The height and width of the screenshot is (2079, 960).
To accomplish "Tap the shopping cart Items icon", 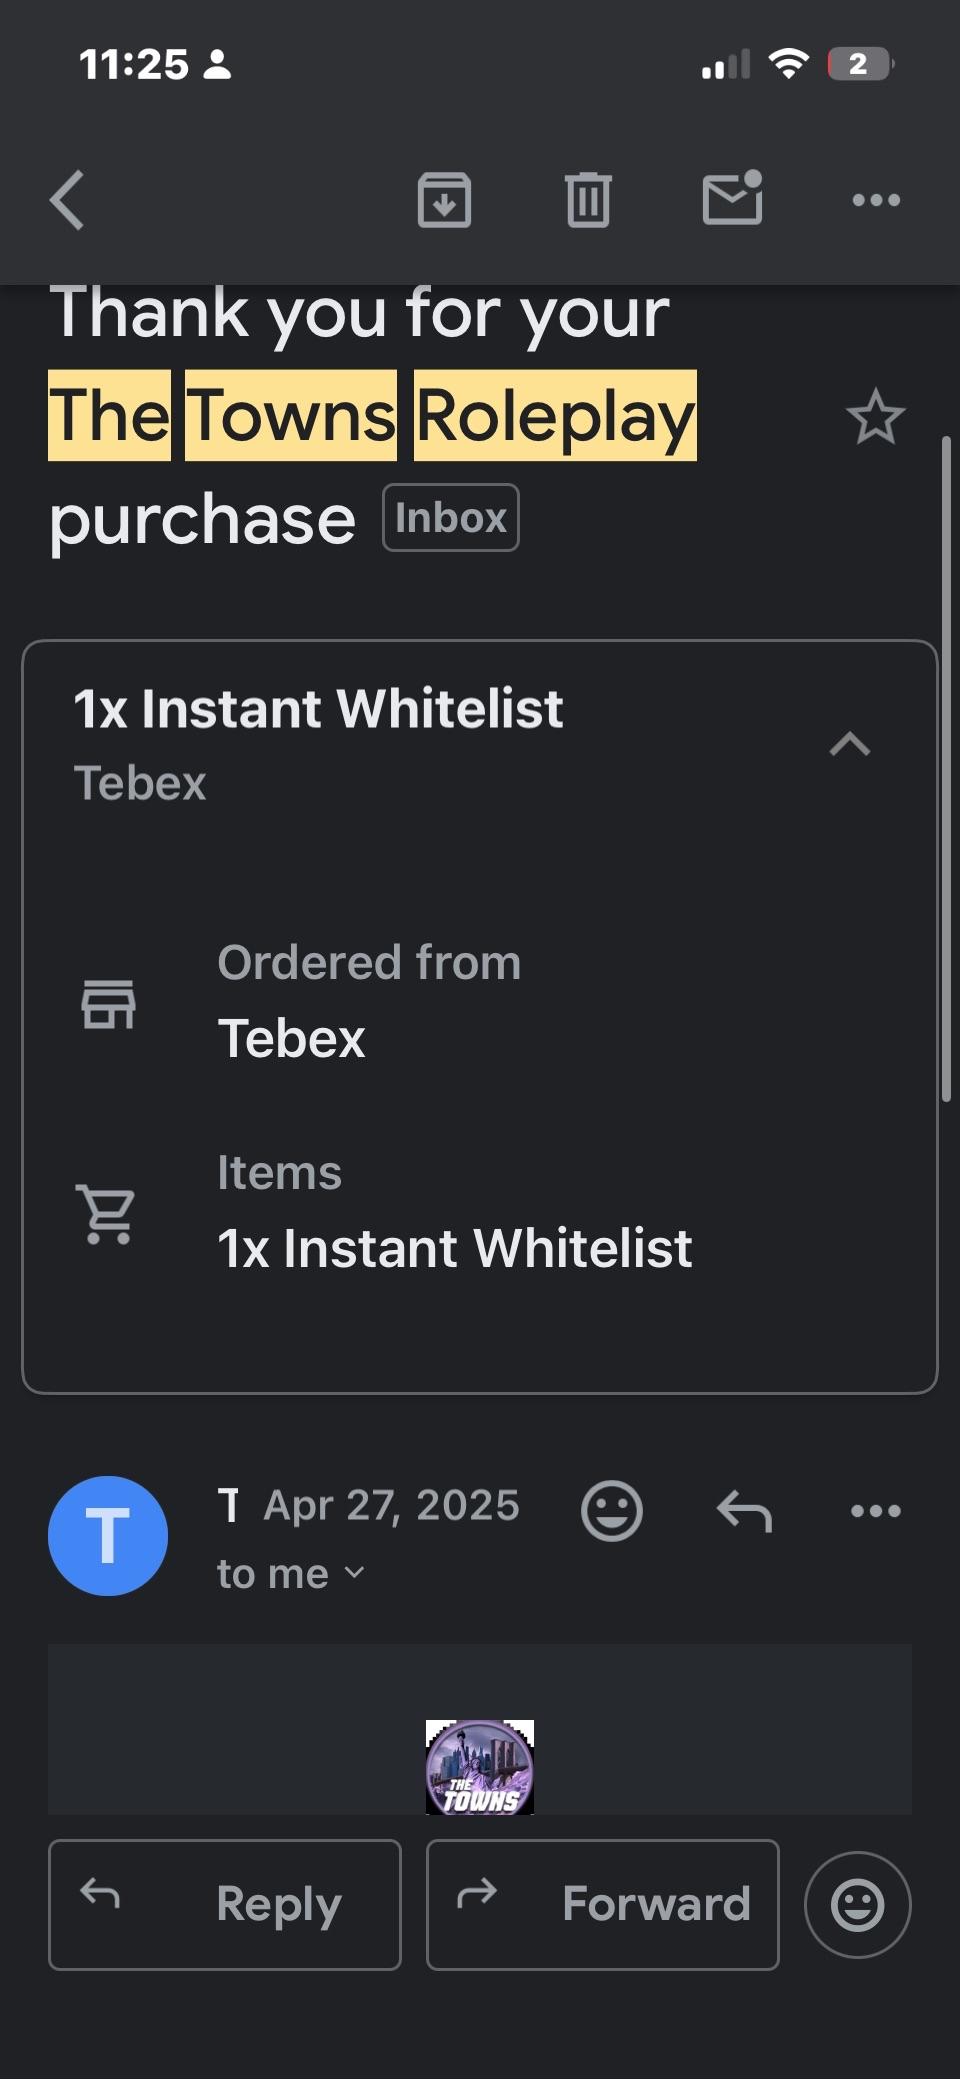I will click(107, 1213).
